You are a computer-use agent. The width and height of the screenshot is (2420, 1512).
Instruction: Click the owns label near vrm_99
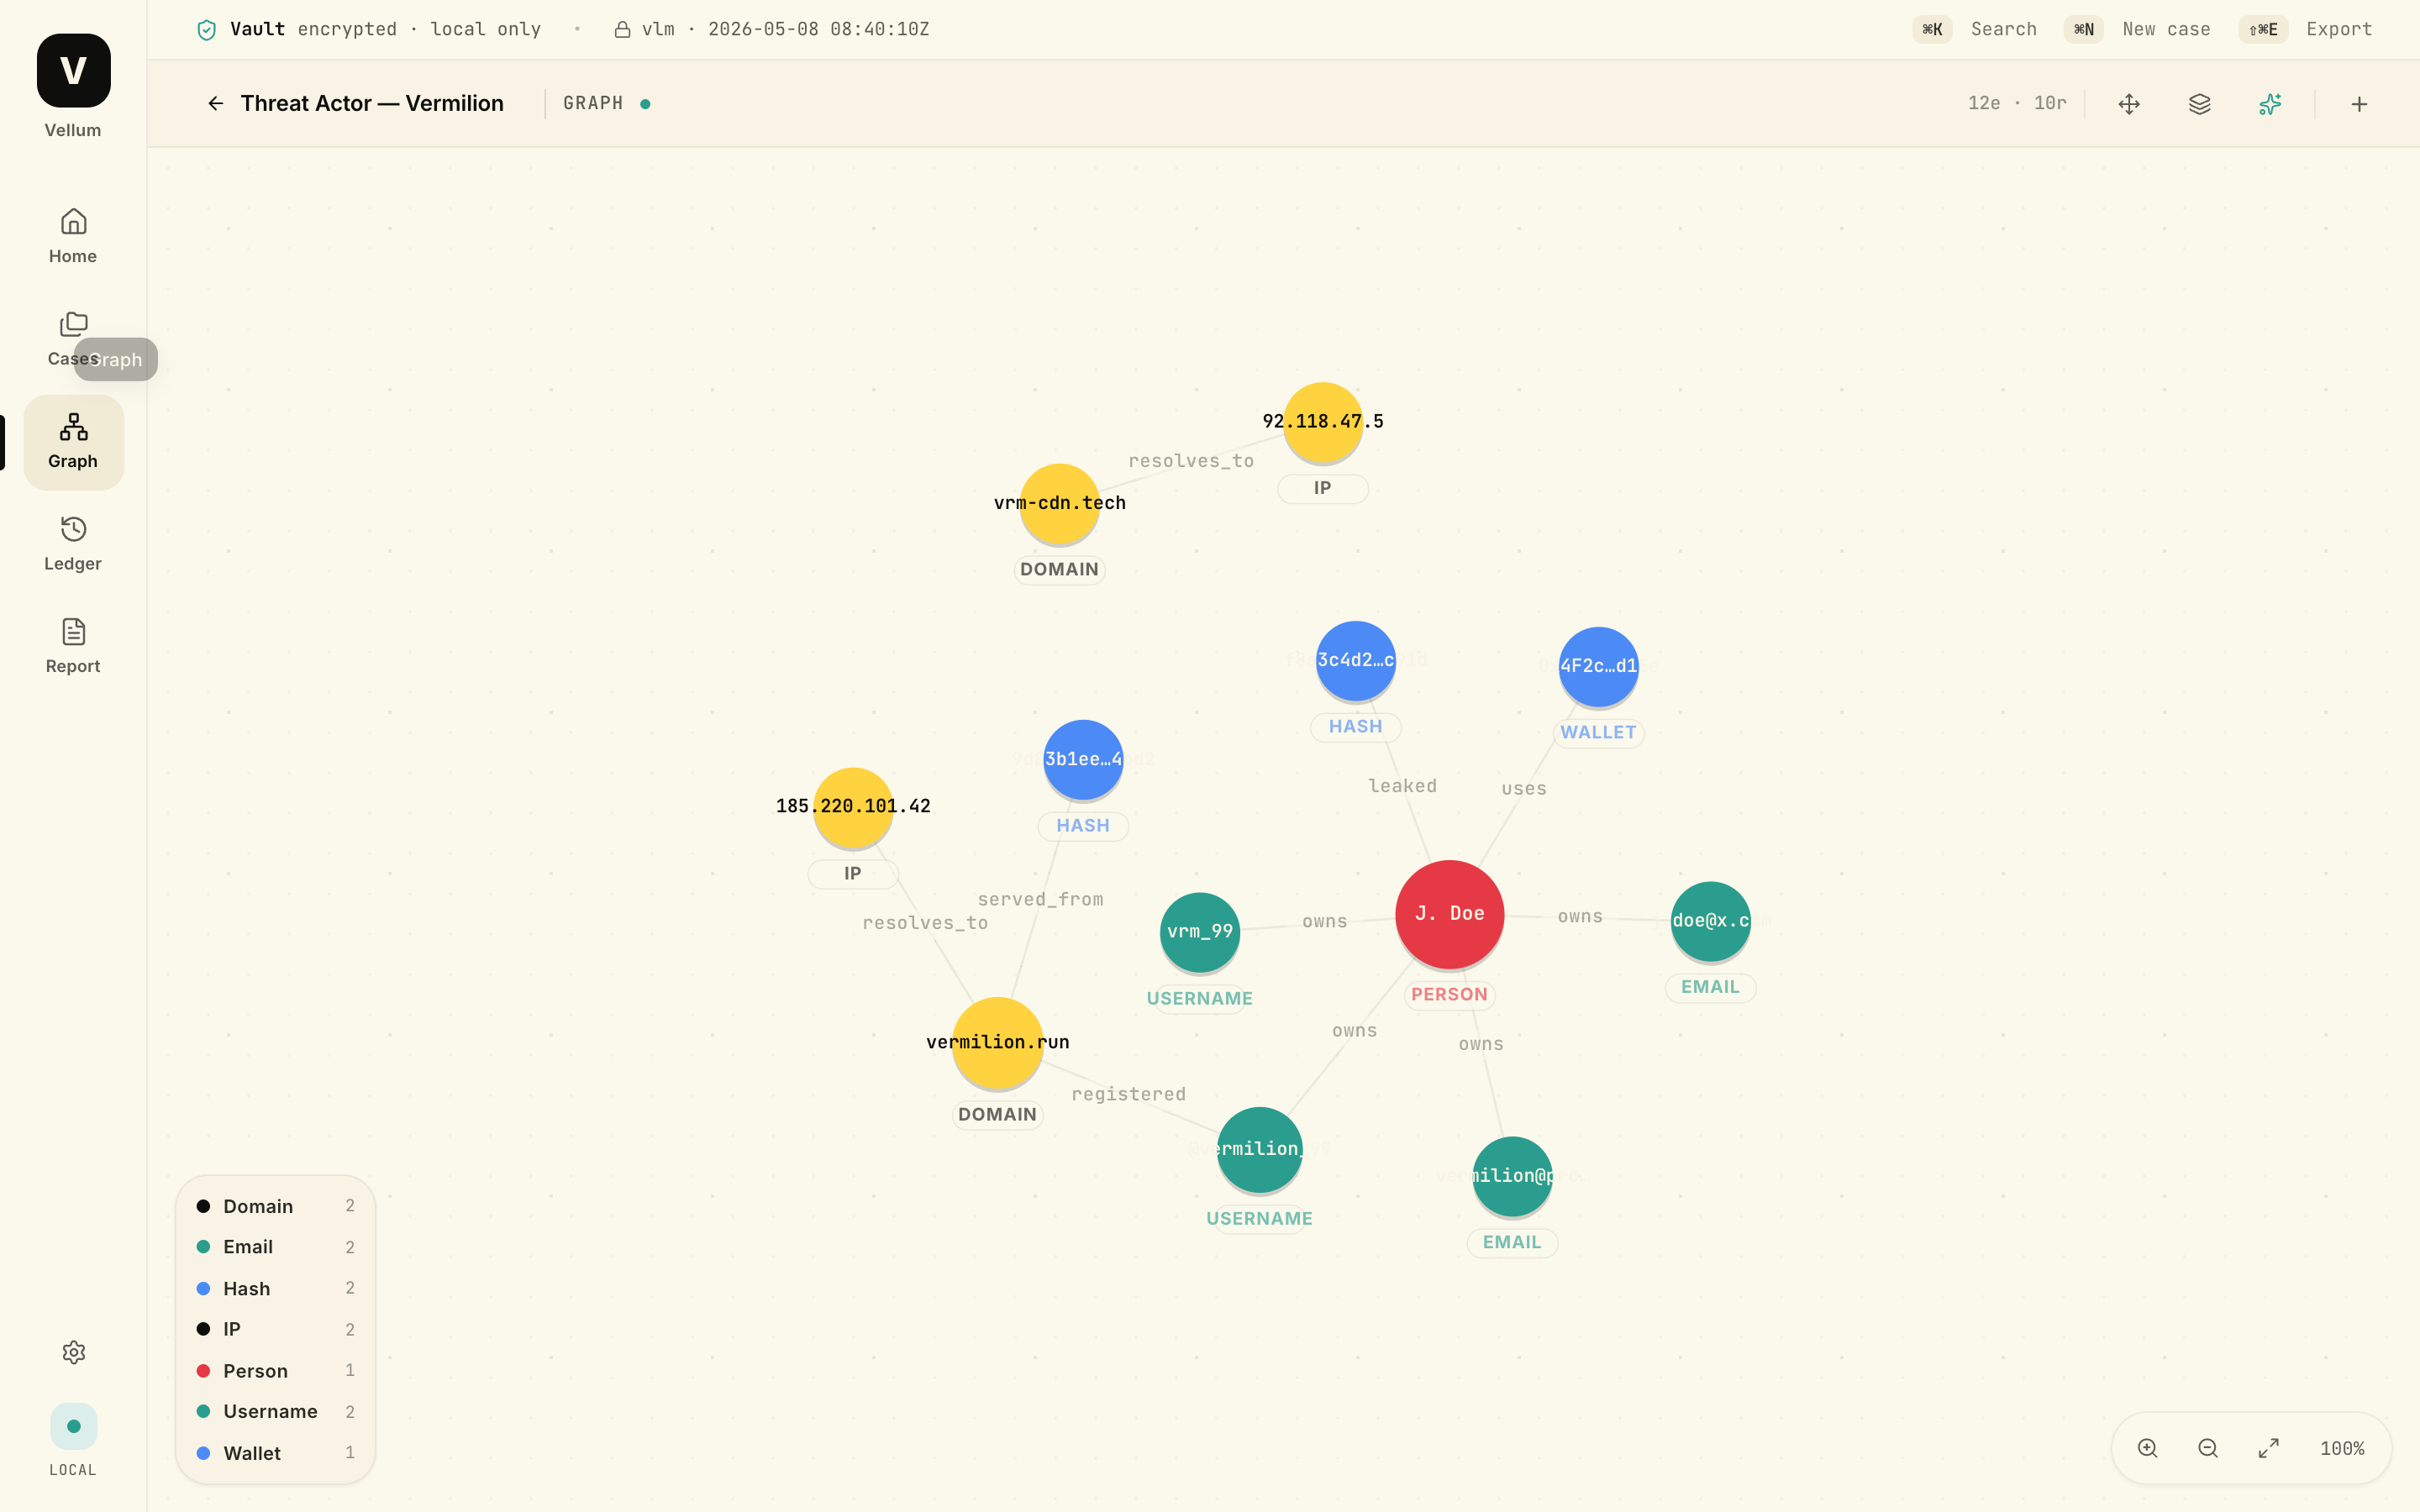pos(1324,922)
